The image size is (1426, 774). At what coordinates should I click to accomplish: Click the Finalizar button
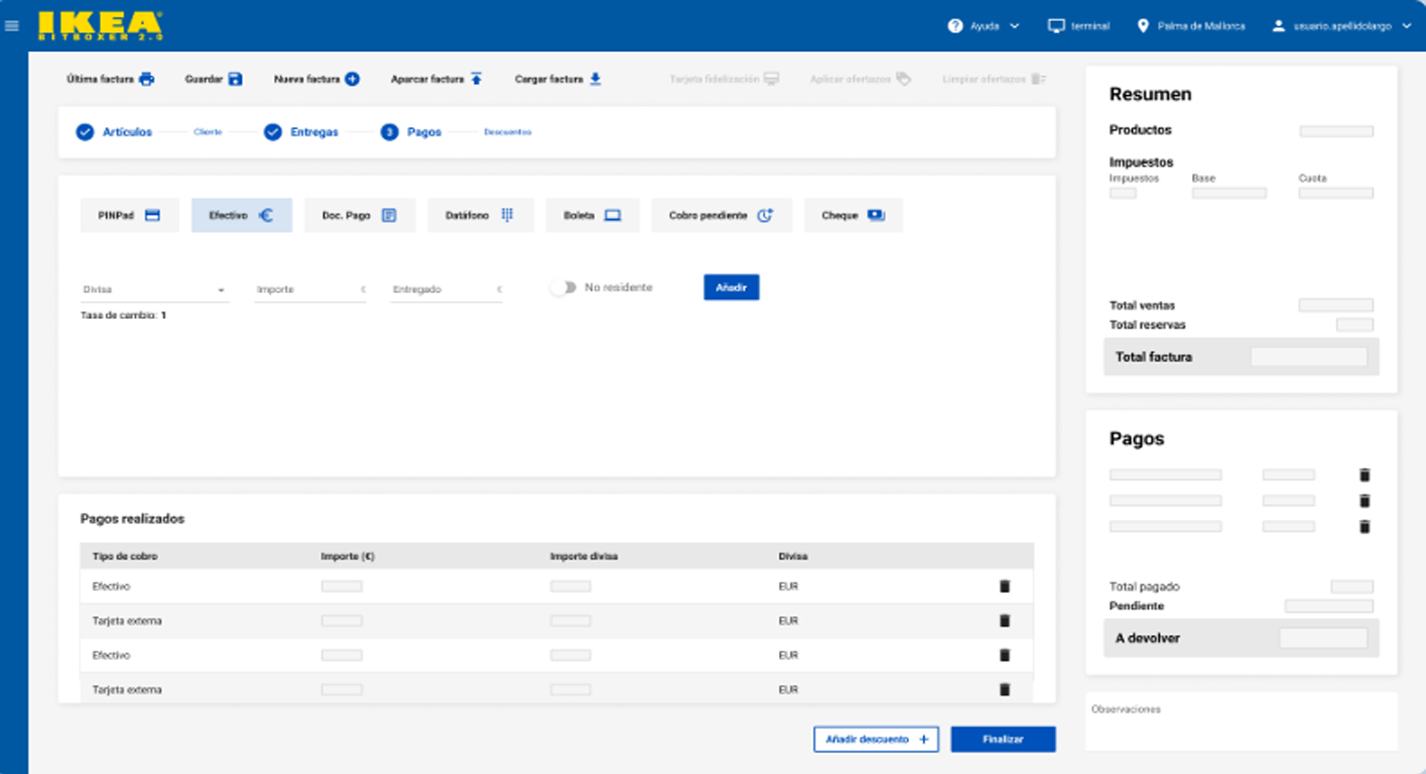click(1002, 739)
